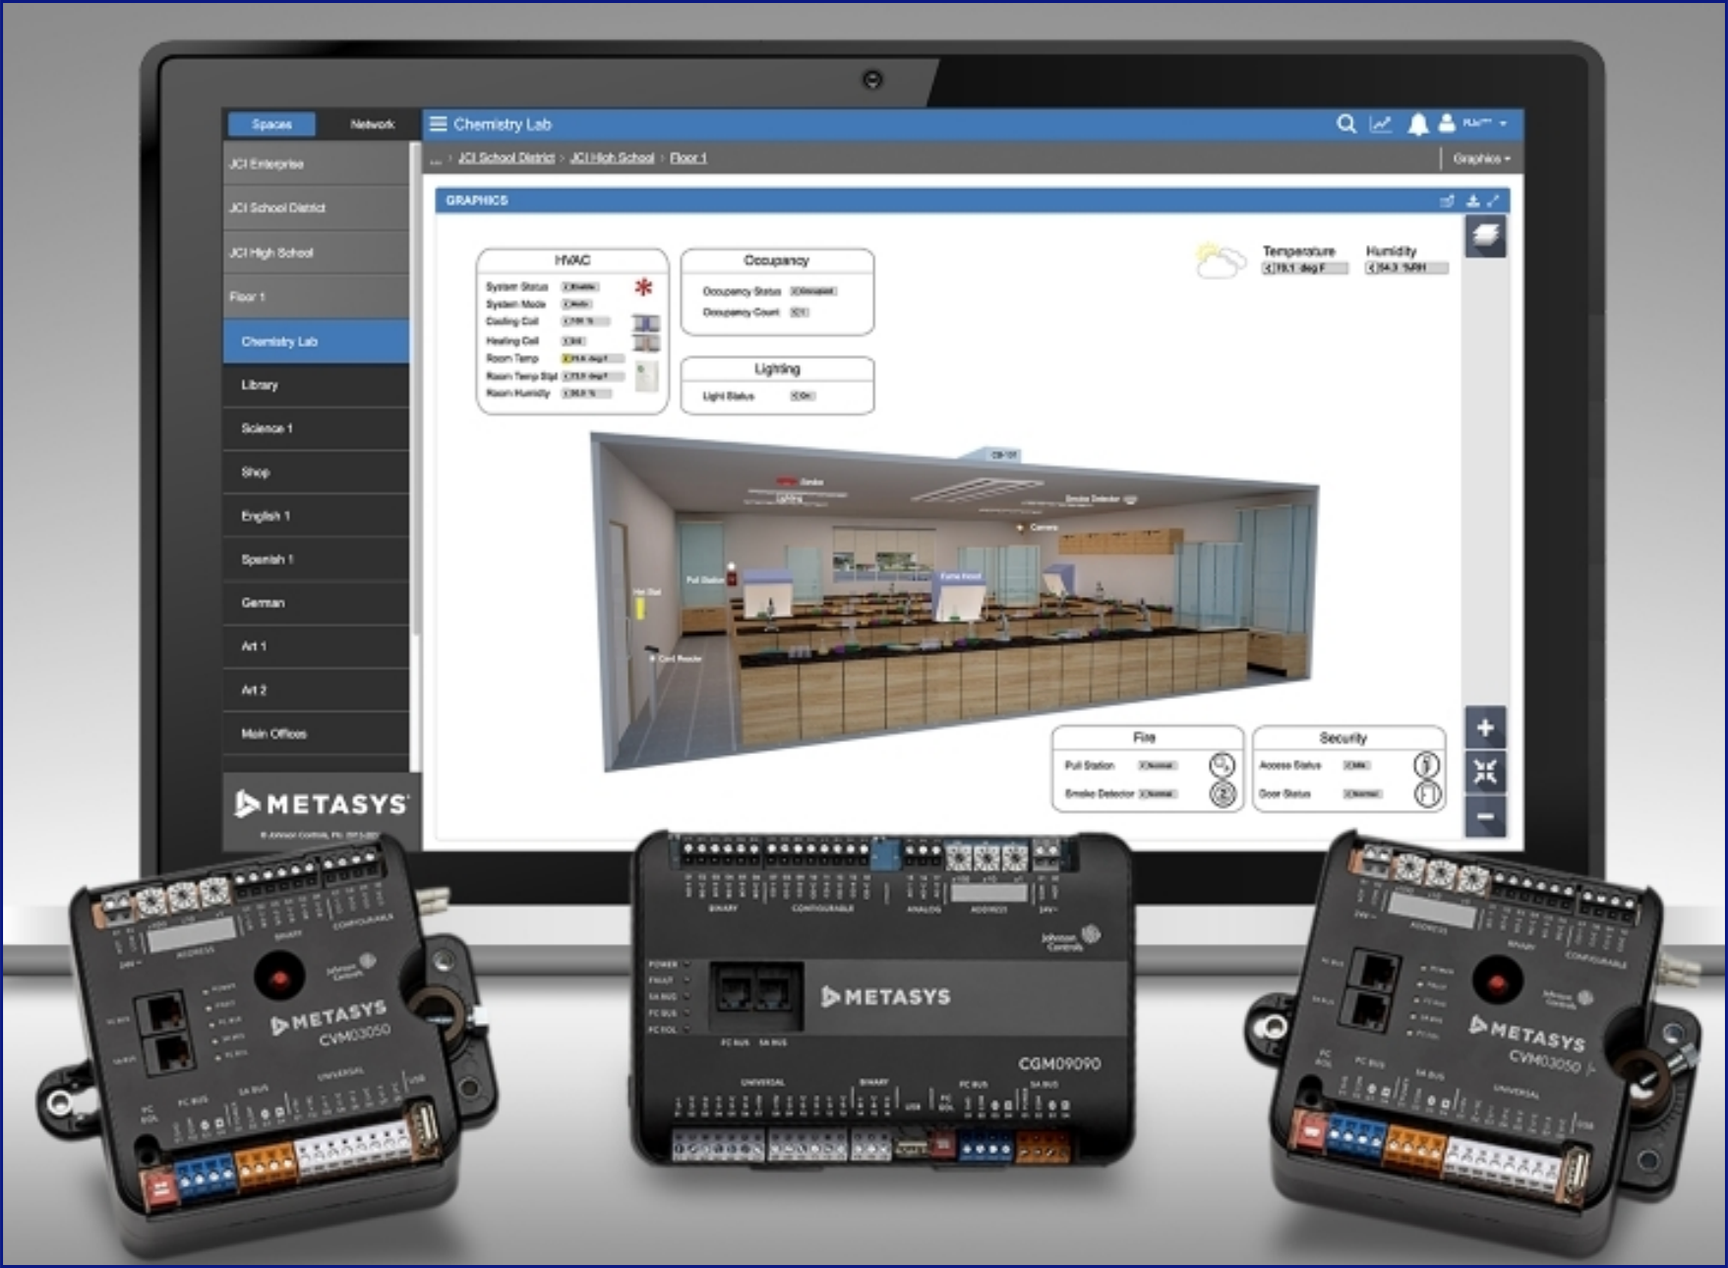Follow the JCI High School breadcrumb link
Image resolution: width=1728 pixels, height=1268 pixels.
[x=612, y=158]
